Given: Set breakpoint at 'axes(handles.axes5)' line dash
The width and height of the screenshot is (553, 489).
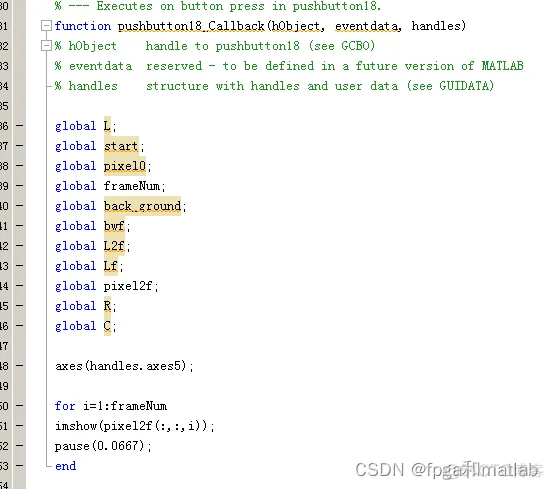Looking at the screenshot, I should (x=20, y=366).
